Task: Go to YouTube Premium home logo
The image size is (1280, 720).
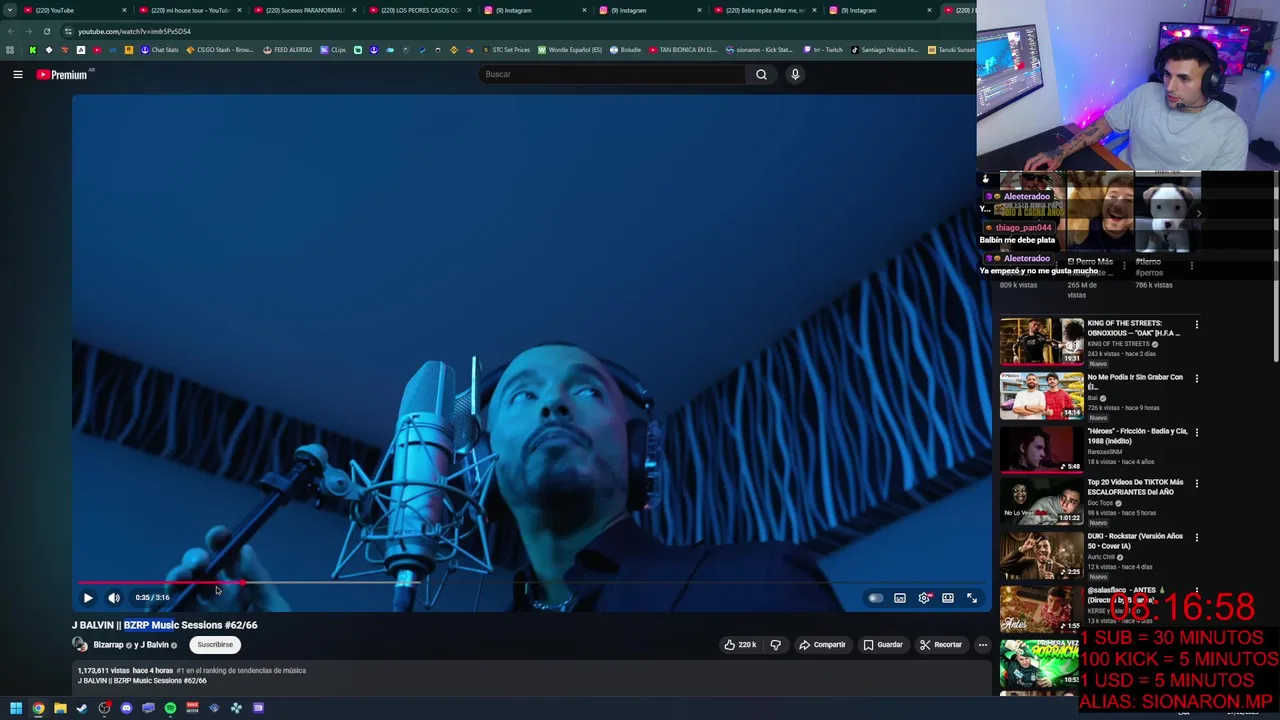Action: pyautogui.click(x=64, y=74)
